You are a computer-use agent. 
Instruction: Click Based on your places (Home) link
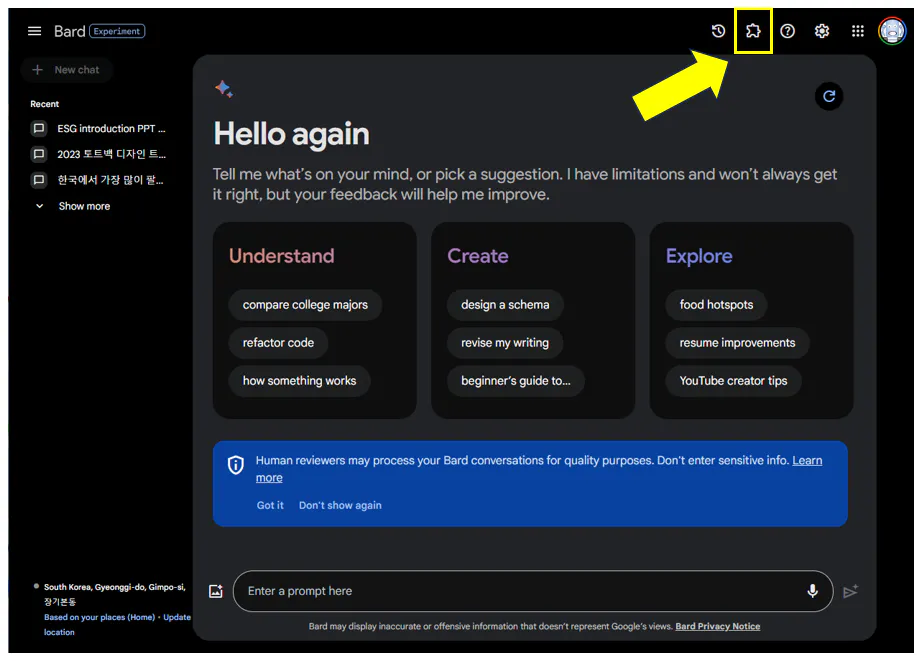click(x=100, y=617)
